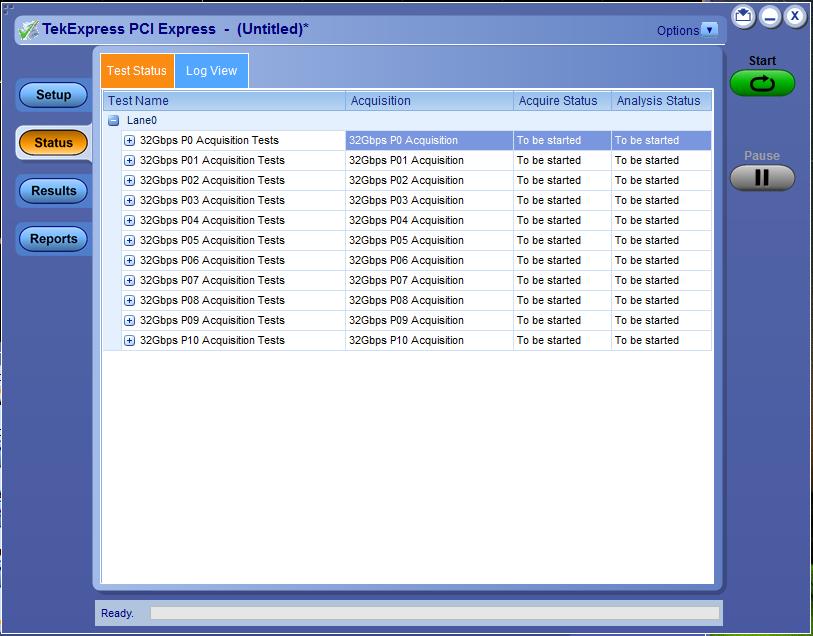
Task: Expand 32Gbps P09 Acquisition Tests row
Action: [130, 320]
